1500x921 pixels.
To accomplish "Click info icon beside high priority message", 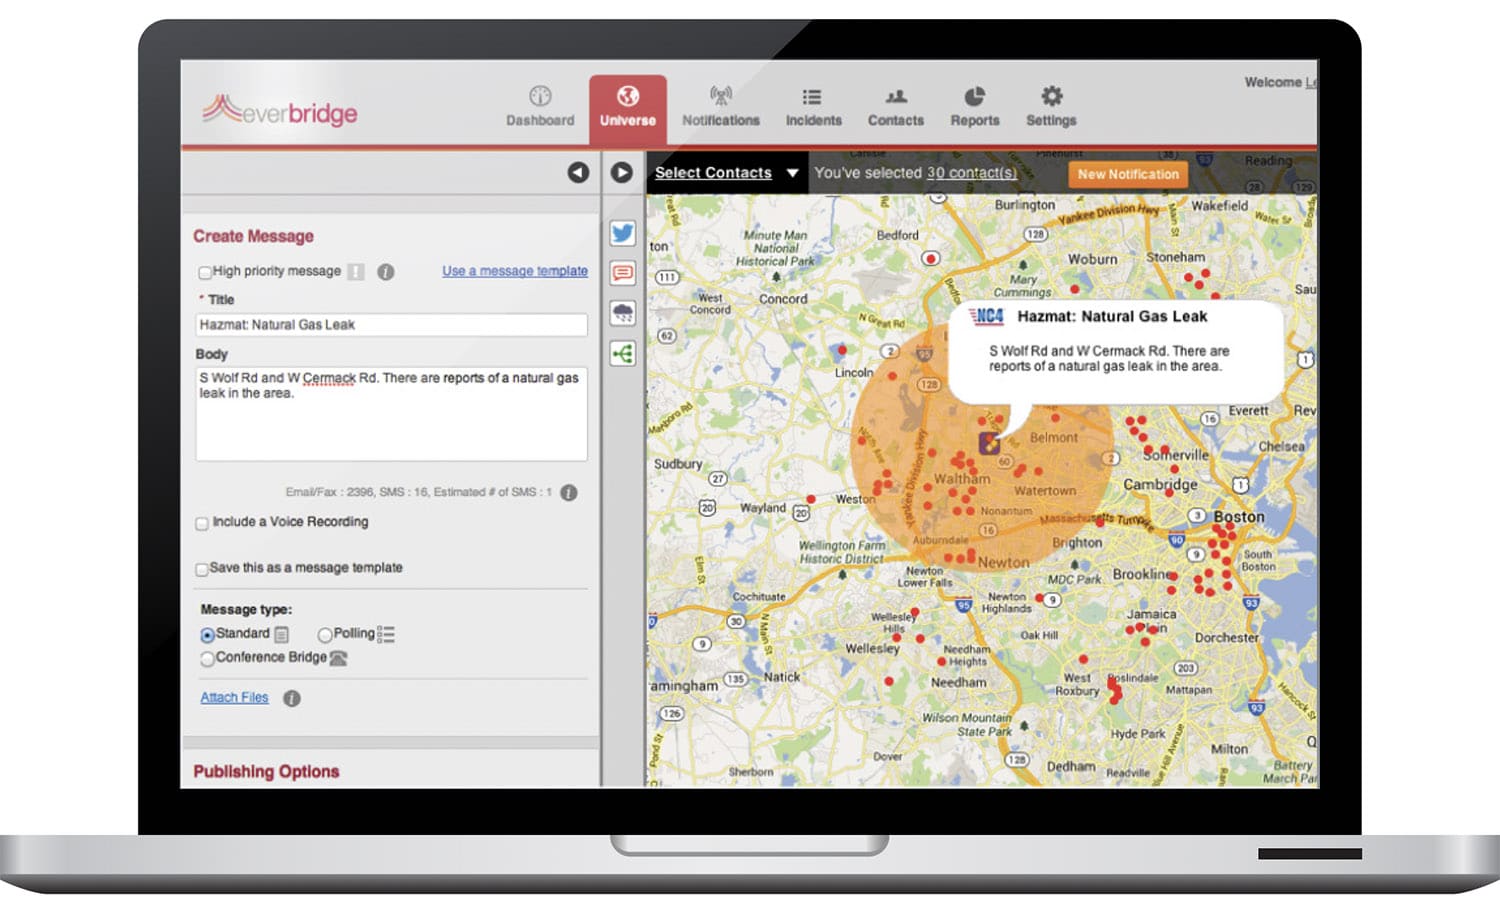I will [385, 272].
